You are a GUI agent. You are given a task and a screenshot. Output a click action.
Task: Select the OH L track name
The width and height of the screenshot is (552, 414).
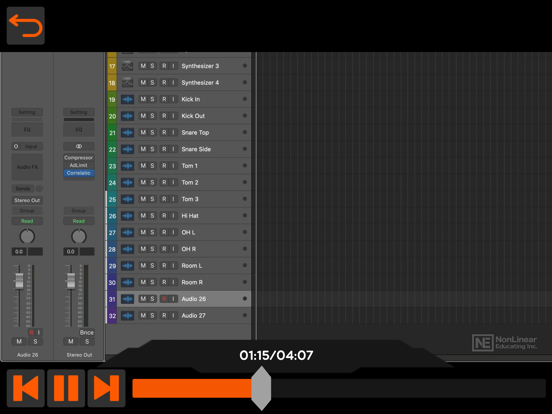point(188,232)
